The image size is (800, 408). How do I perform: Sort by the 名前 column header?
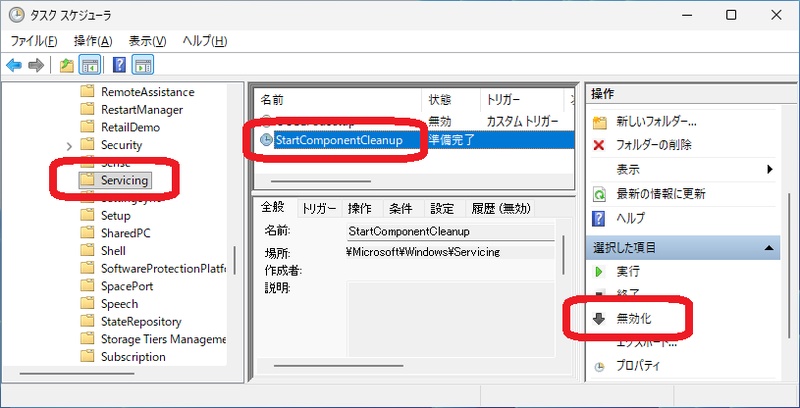(339, 100)
